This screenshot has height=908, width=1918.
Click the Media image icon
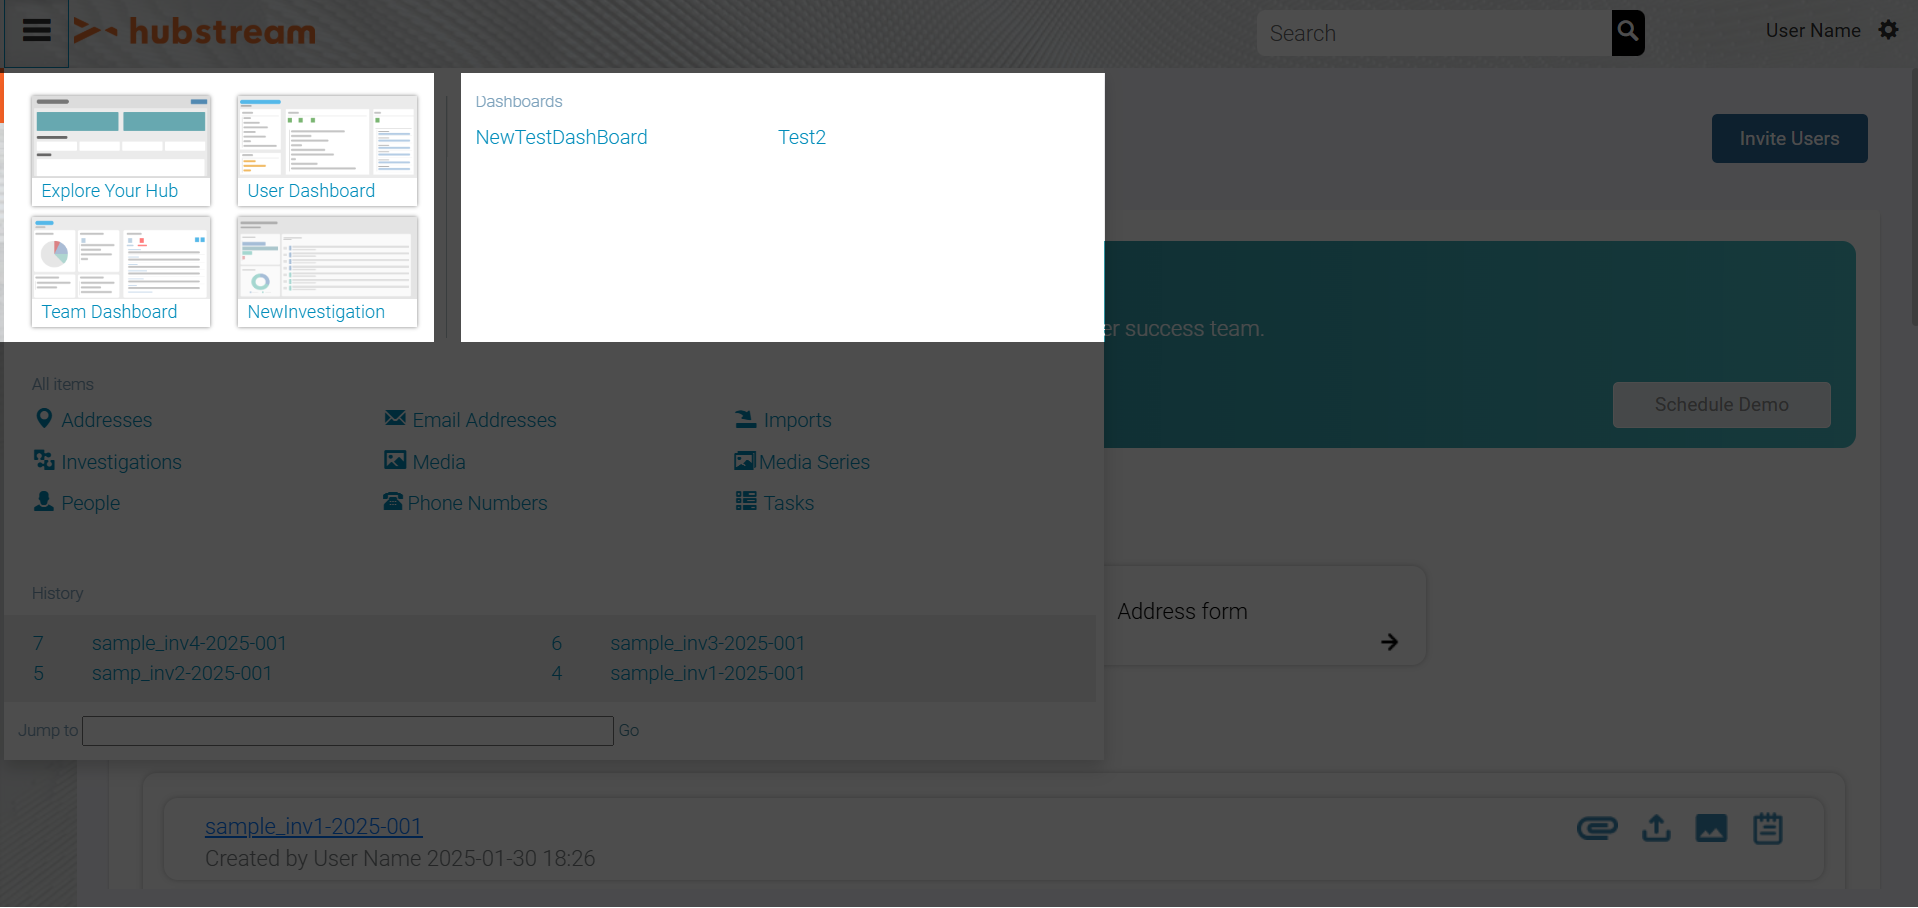coord(394,460)
